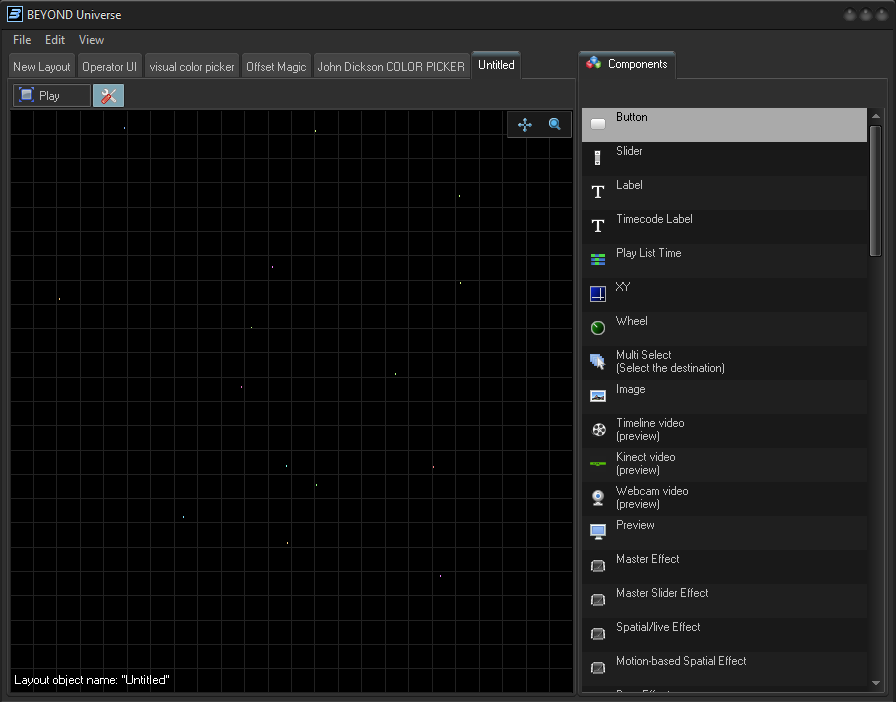The height and width of the screenshot is (702, 896).
Task: Switch to John Dickson COLOR PICKER tab
Action: pyautogui.click(x=391, y=67)
